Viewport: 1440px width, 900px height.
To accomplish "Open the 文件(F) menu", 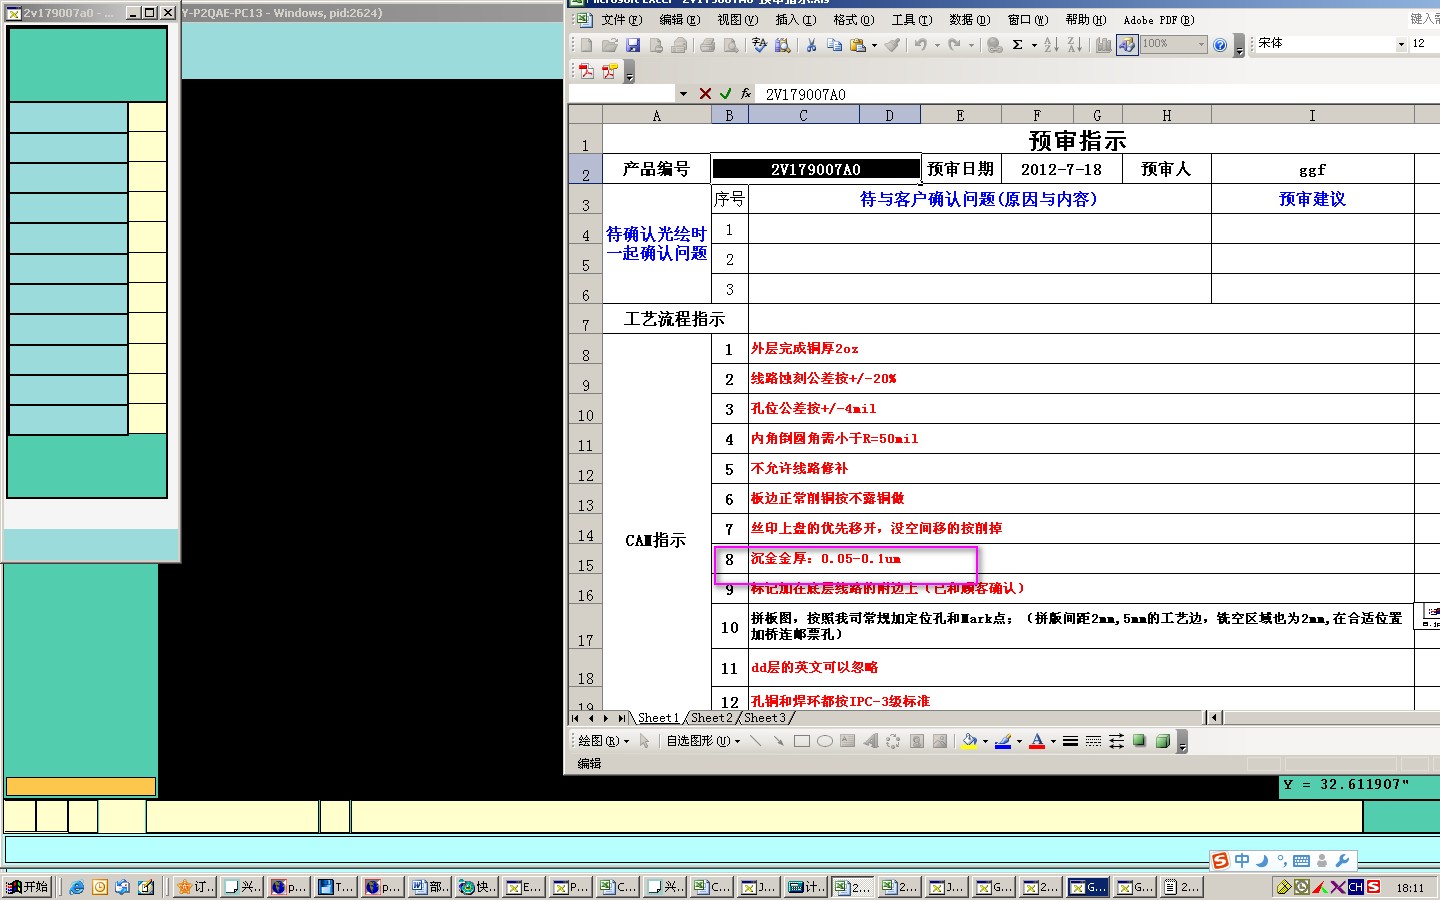I will pos(622,20).
